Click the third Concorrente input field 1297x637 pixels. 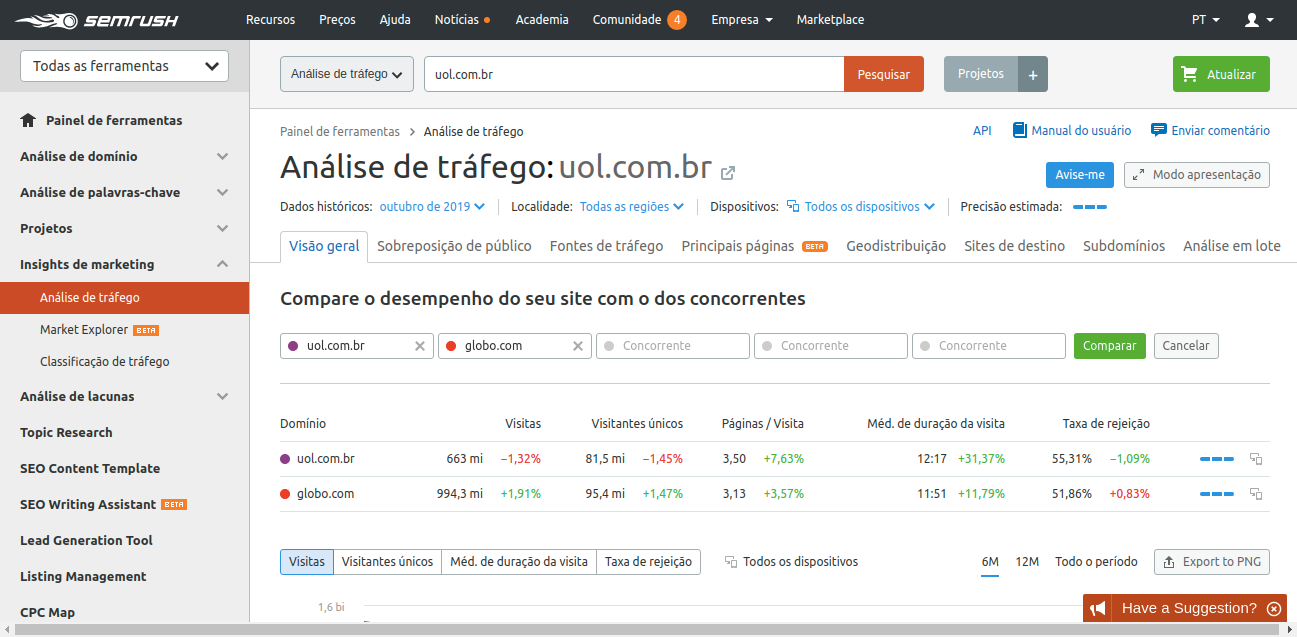tap(989, 346)
